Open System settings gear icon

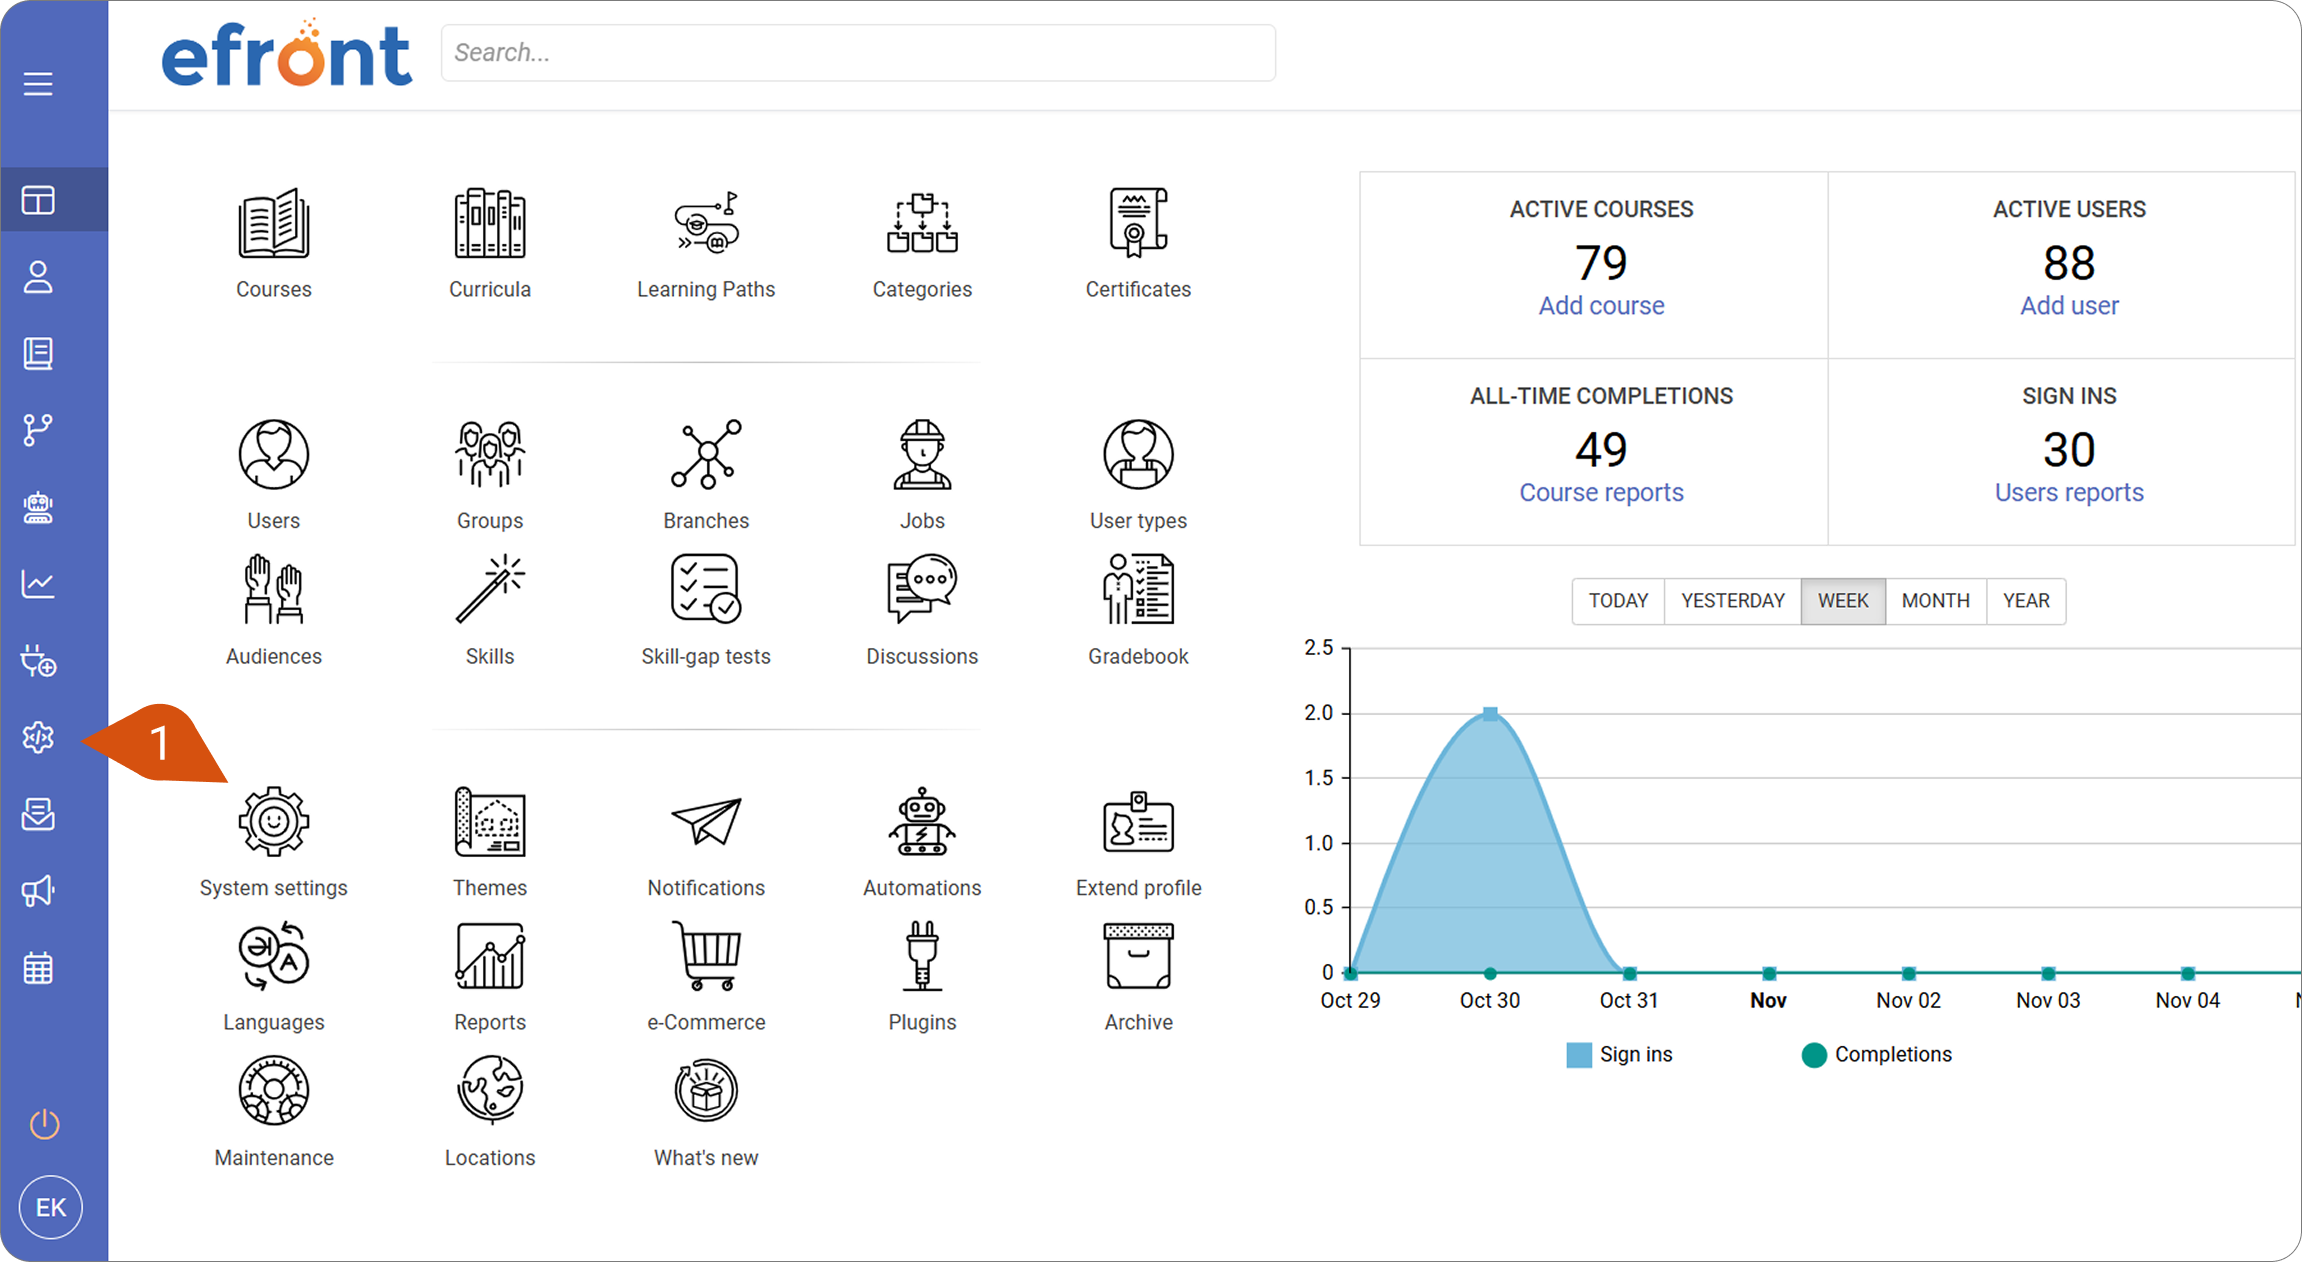point(274,822)
